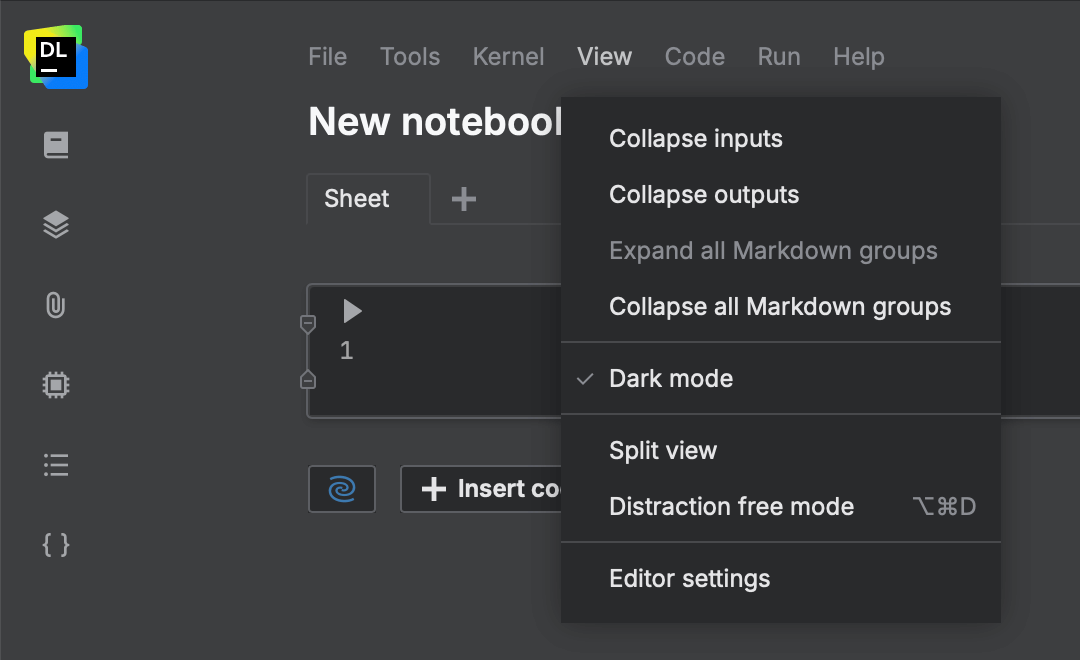
Task: Add a new sheet with plus icon
Action: 464,199
